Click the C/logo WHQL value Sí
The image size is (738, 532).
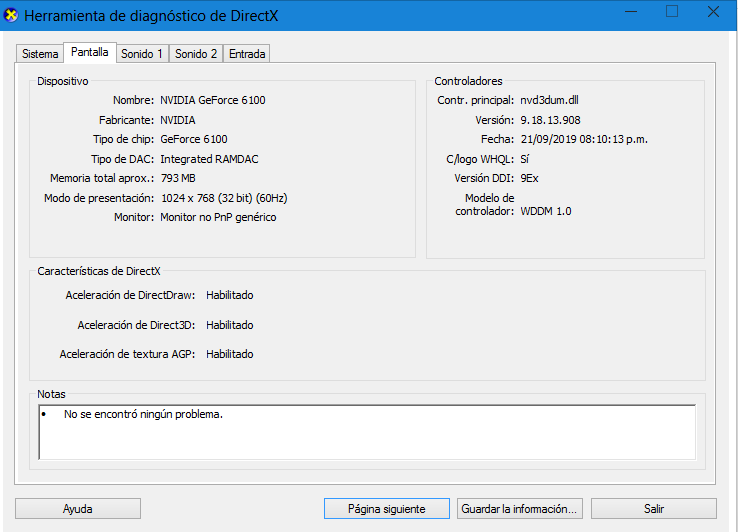coord(524,159)
